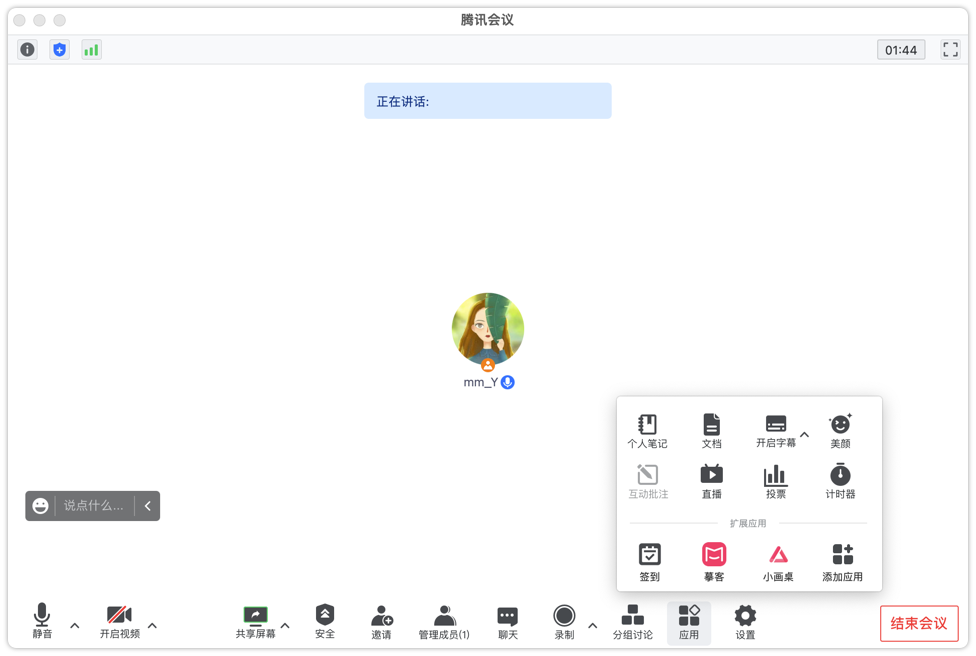Check the green network signal icon

pyautogui.click(x=92, y=50)
